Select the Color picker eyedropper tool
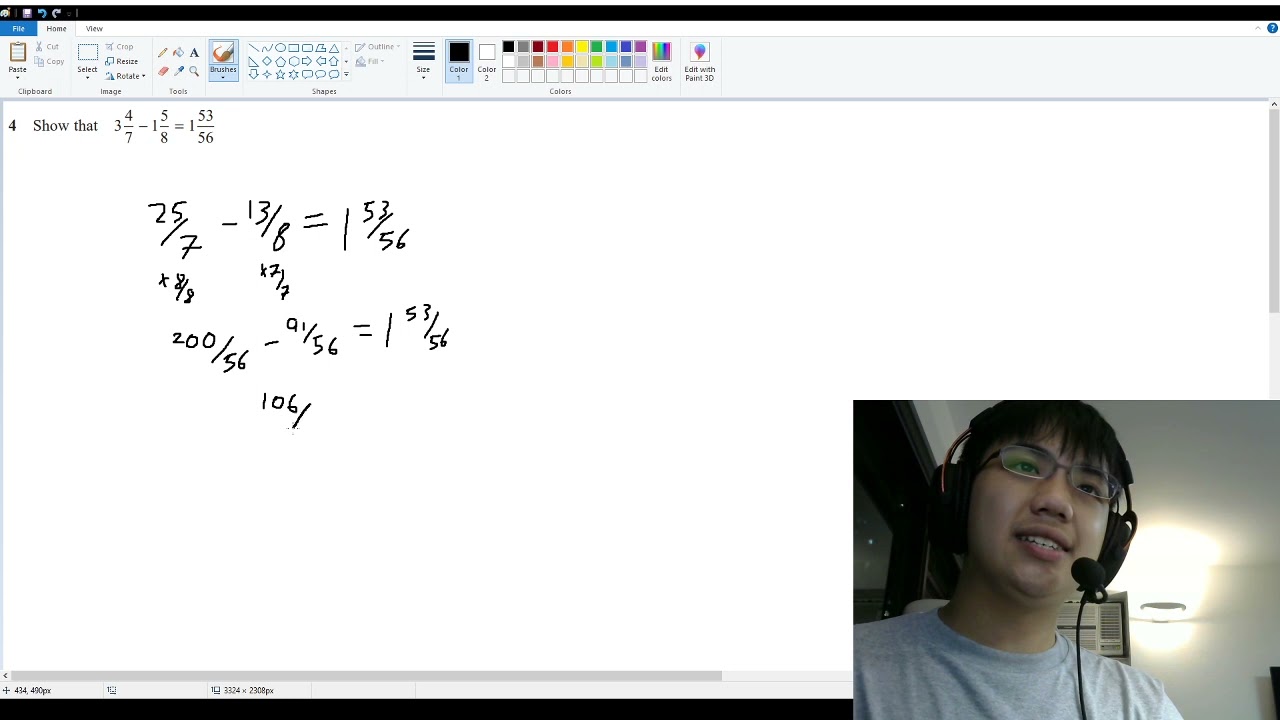This screenshot has width=1280, height=720. (178, 71)
